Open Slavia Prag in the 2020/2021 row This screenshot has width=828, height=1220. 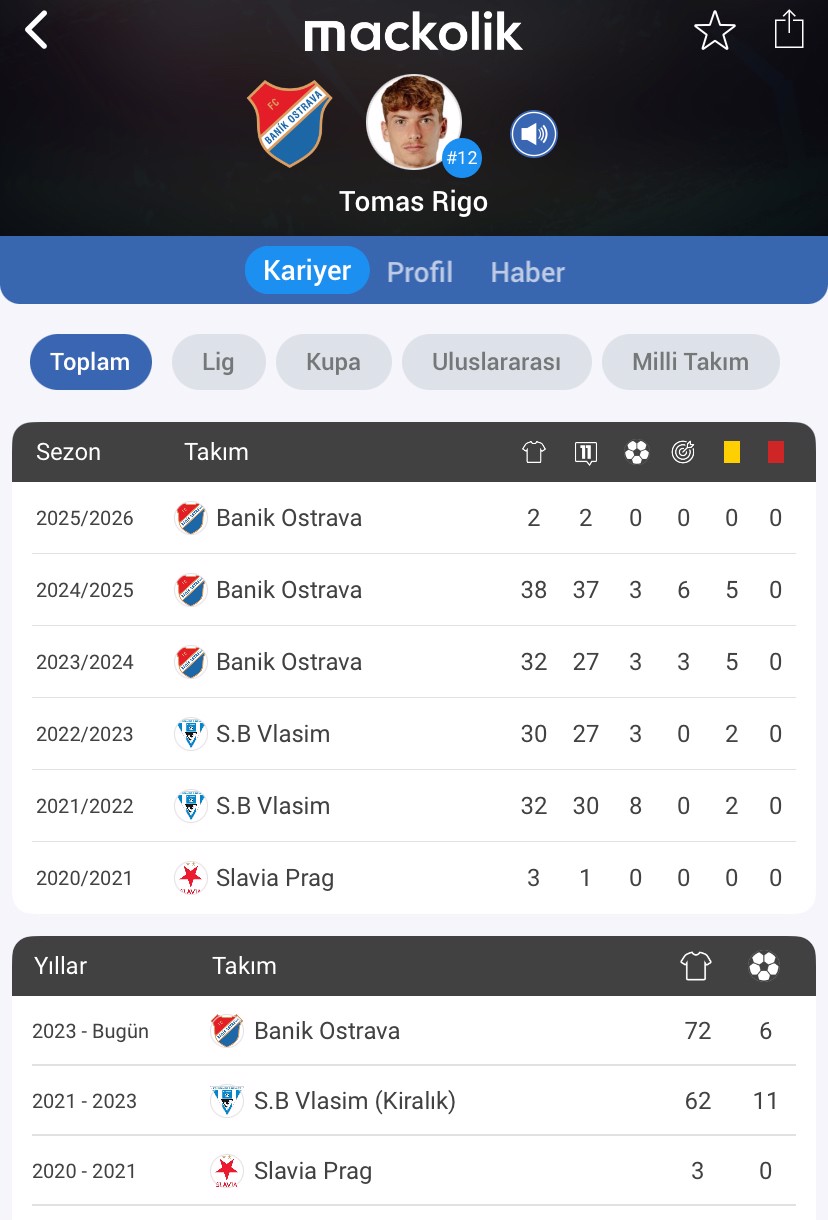275,878
